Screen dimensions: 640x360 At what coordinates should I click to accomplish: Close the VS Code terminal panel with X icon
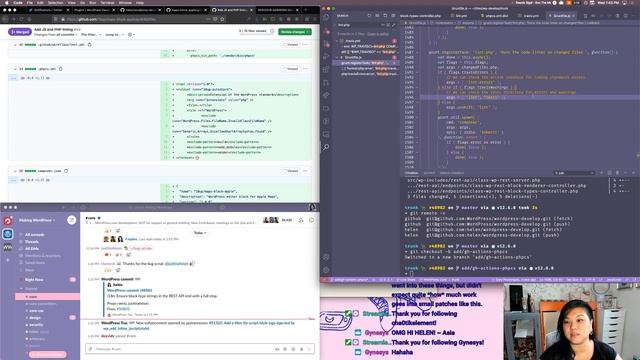click(x=633, y=173)
